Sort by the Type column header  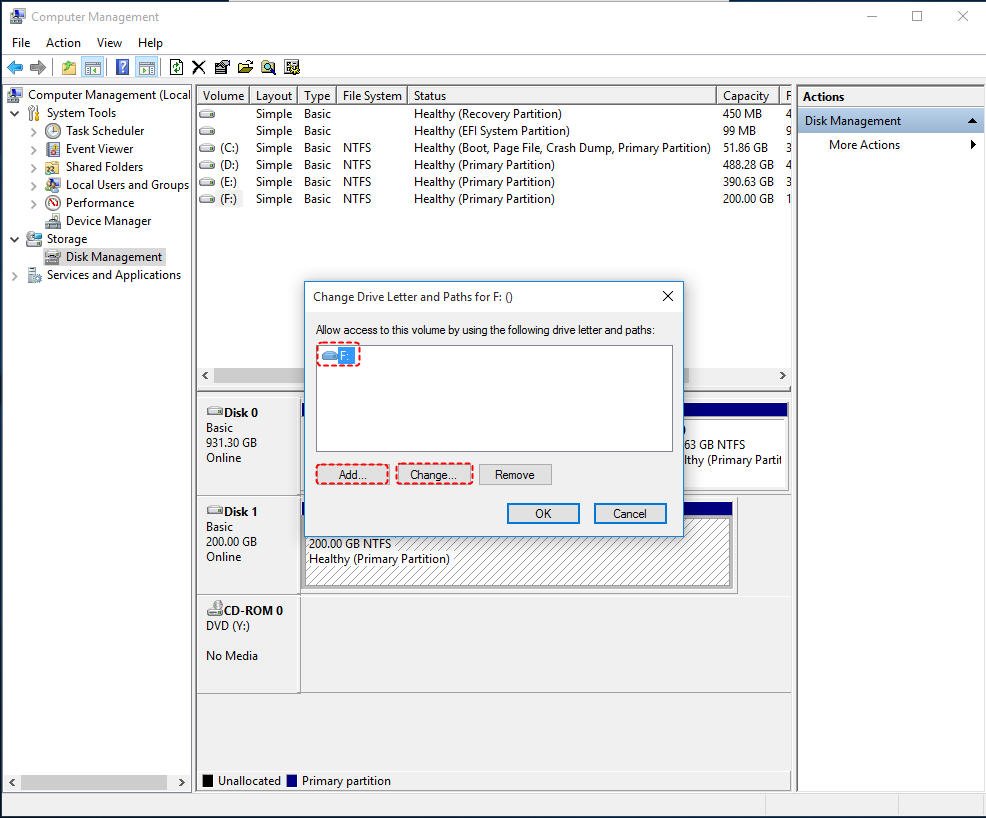pos(317,96)
